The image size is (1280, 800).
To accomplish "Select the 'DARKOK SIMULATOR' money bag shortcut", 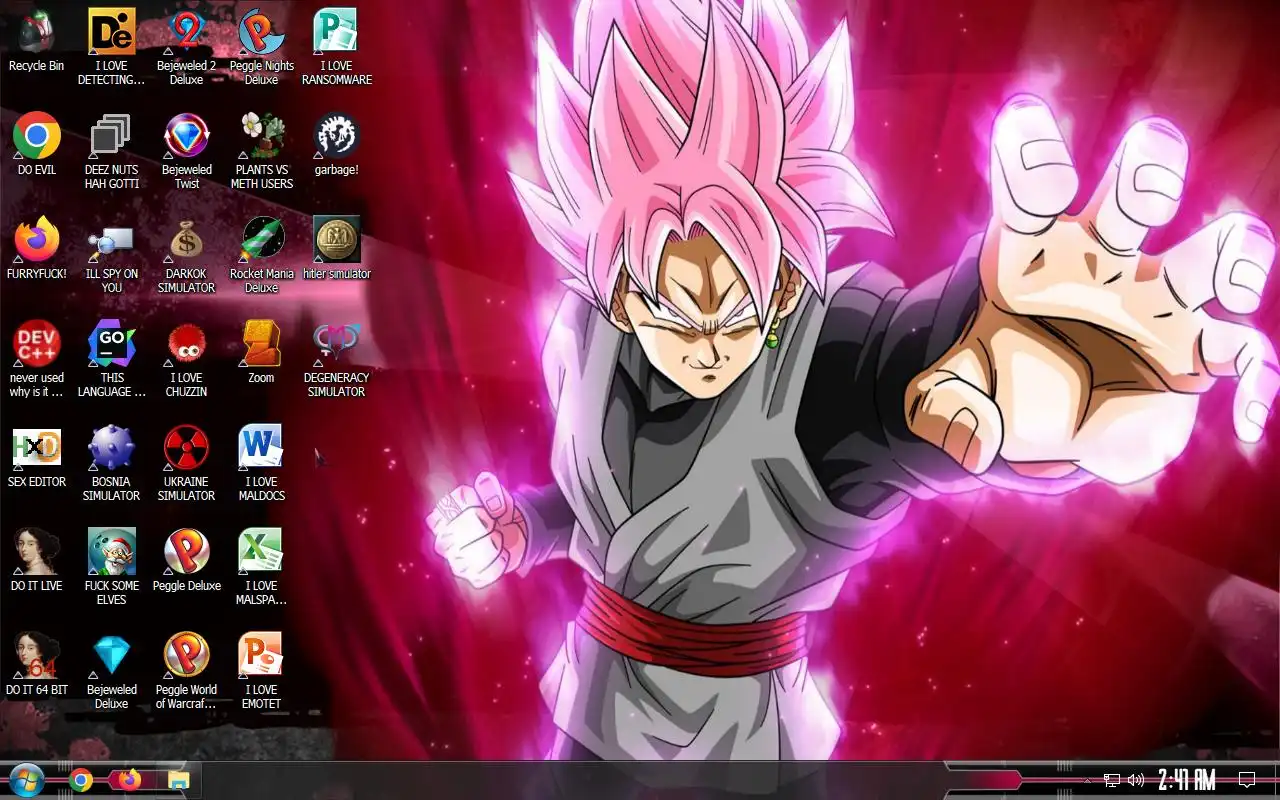I will (x=186, y=255).
